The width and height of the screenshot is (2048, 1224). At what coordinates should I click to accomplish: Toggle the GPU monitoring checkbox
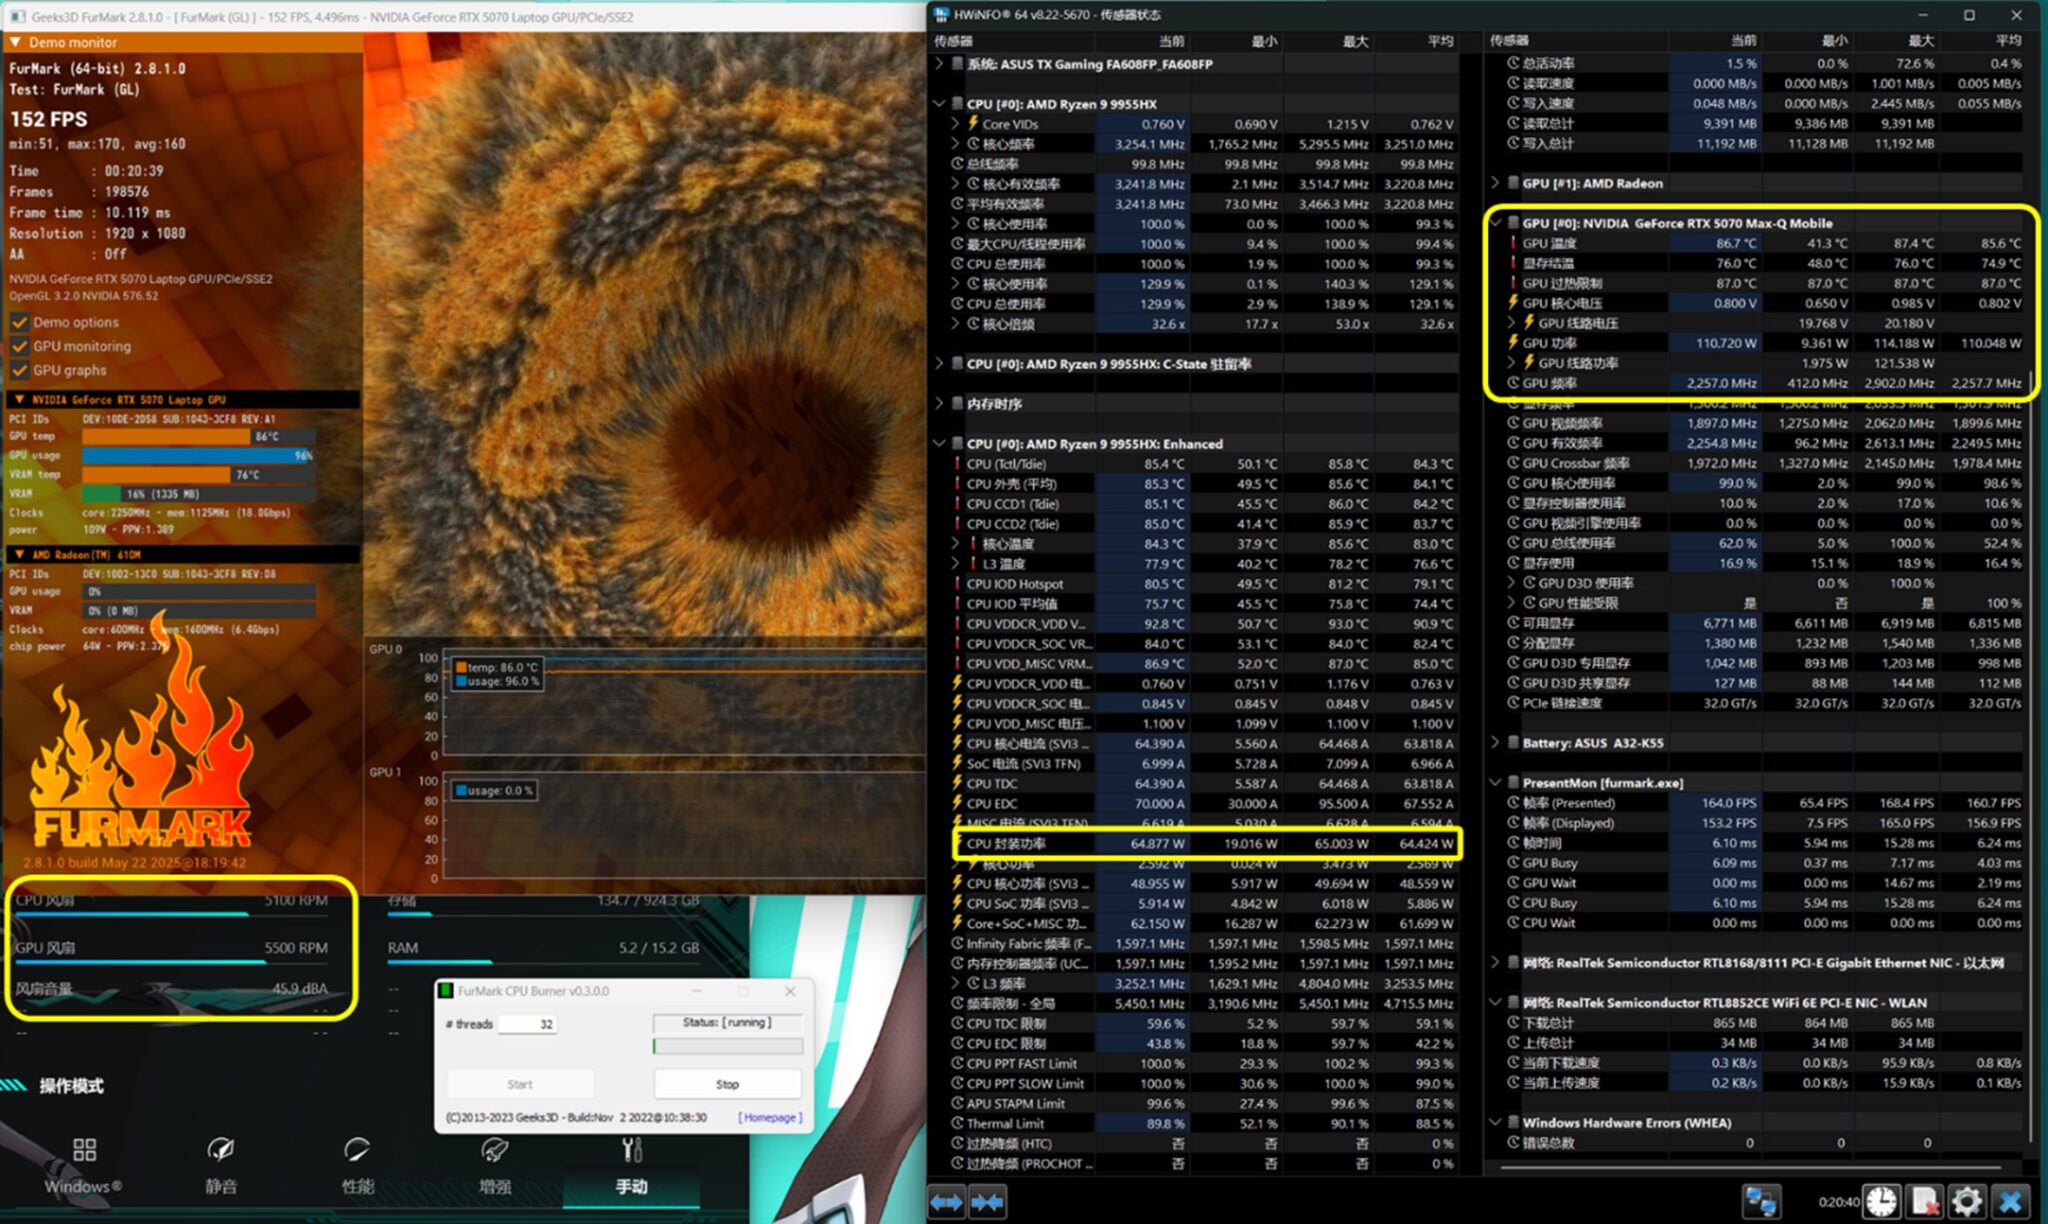click(19, 346)
